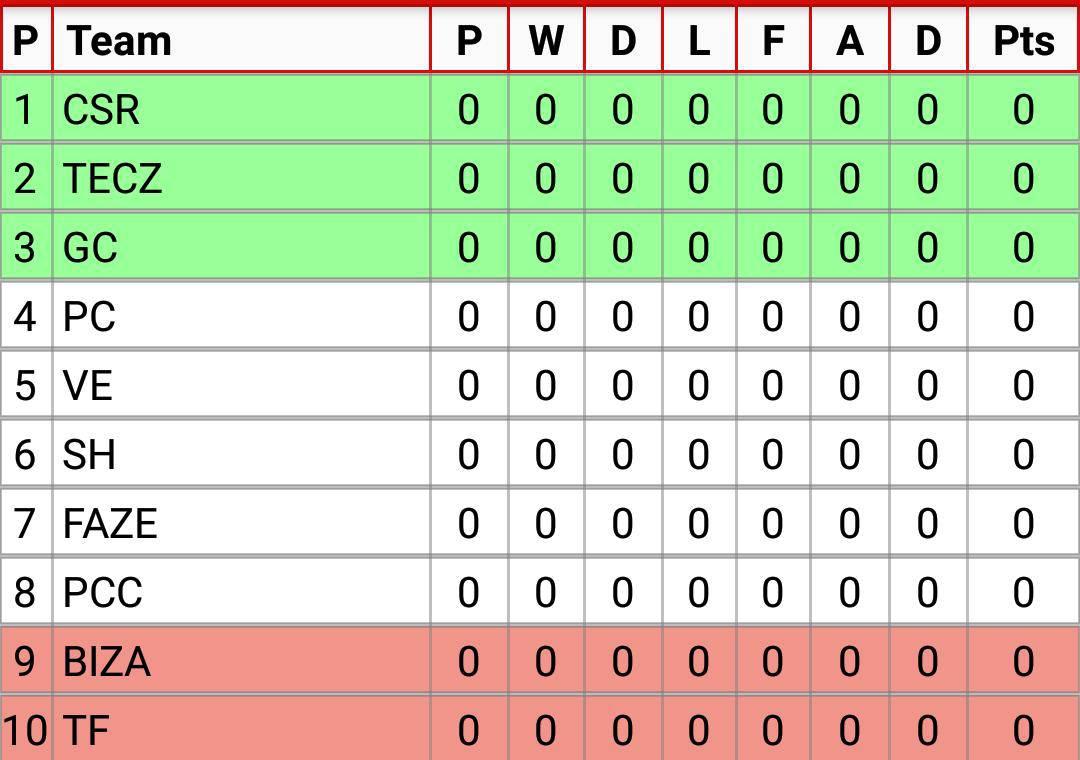Select the CSR team row
Image resolution: width=1080 pixels, height=760 pixels.
(x=540, y=109)
